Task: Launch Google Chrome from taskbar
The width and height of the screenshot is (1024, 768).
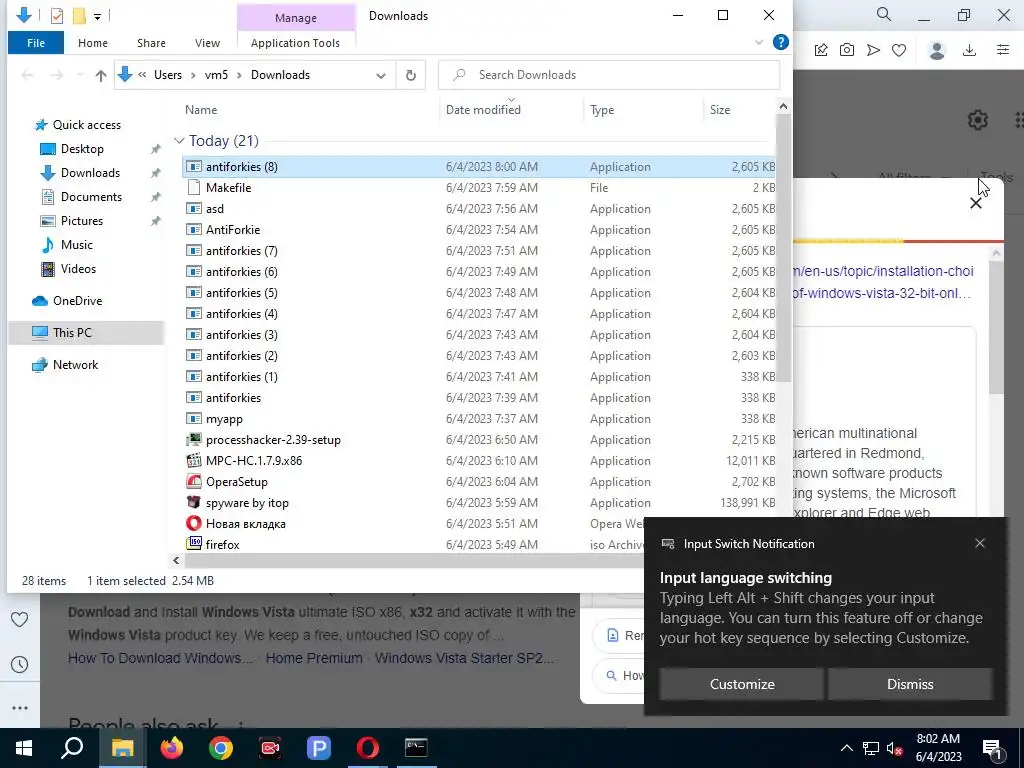Action: point(221,748)
